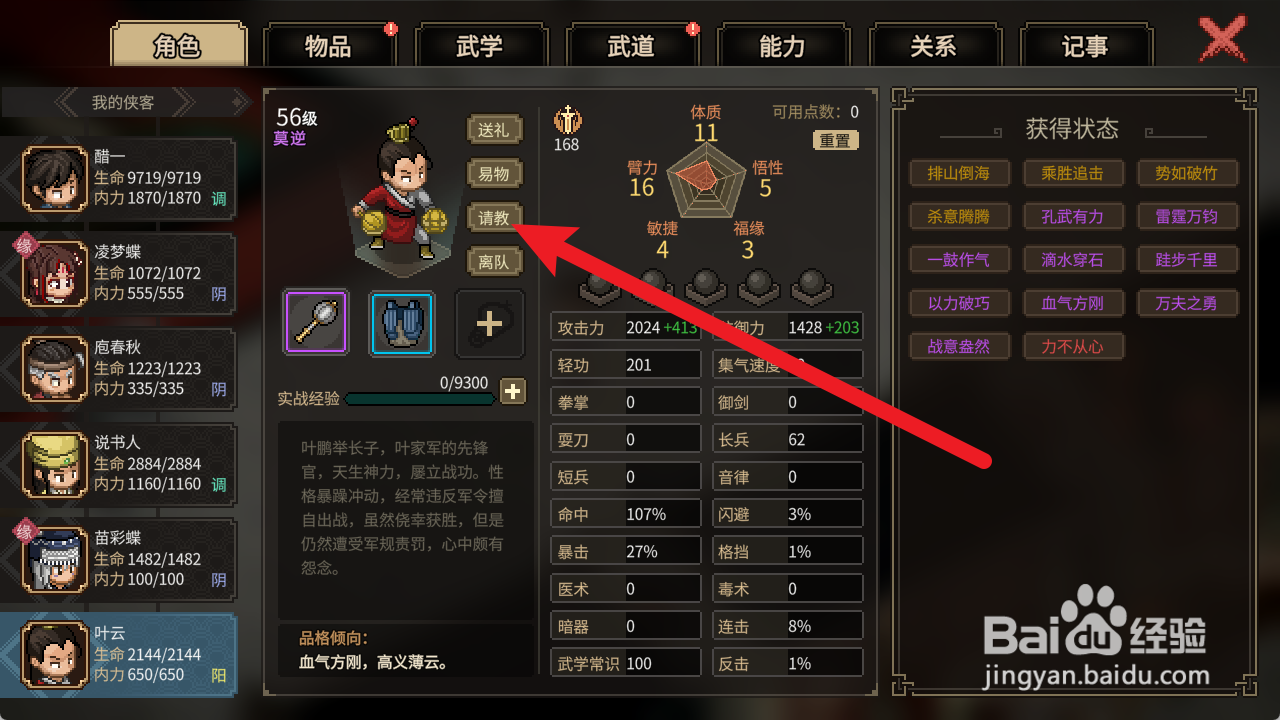View the 排山倒海 status tag
1280x720 pixels.
point(959,173)
